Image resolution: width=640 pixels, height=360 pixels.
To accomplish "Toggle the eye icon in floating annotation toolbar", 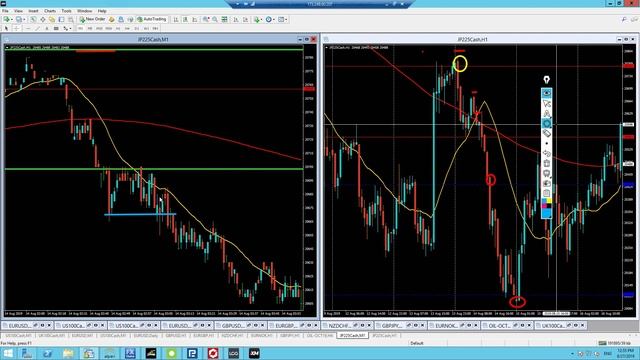I will 547,93.
